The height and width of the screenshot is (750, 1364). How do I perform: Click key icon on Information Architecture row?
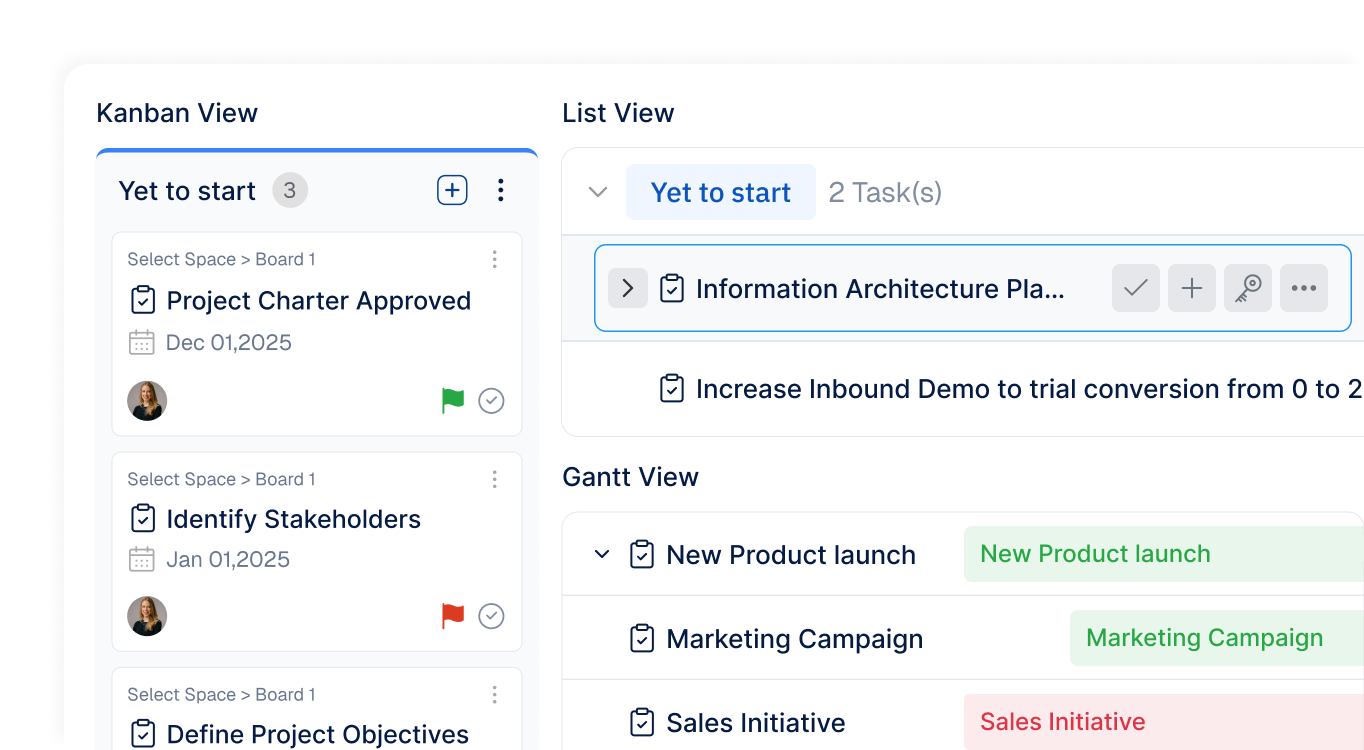click(1248, 288)
